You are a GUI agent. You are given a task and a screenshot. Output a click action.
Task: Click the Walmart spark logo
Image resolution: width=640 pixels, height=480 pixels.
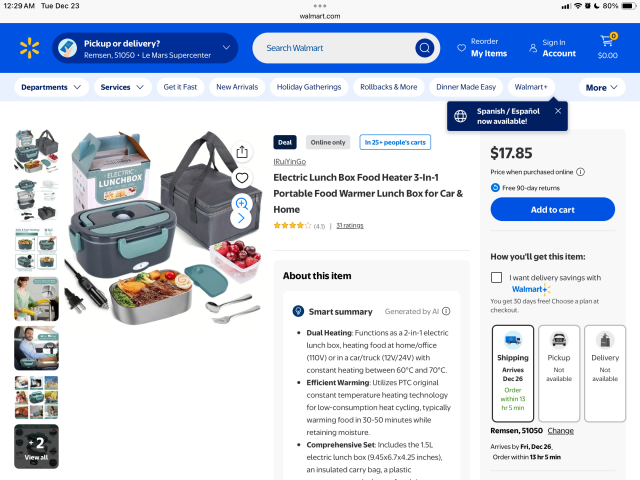click(x=29, y=48)
